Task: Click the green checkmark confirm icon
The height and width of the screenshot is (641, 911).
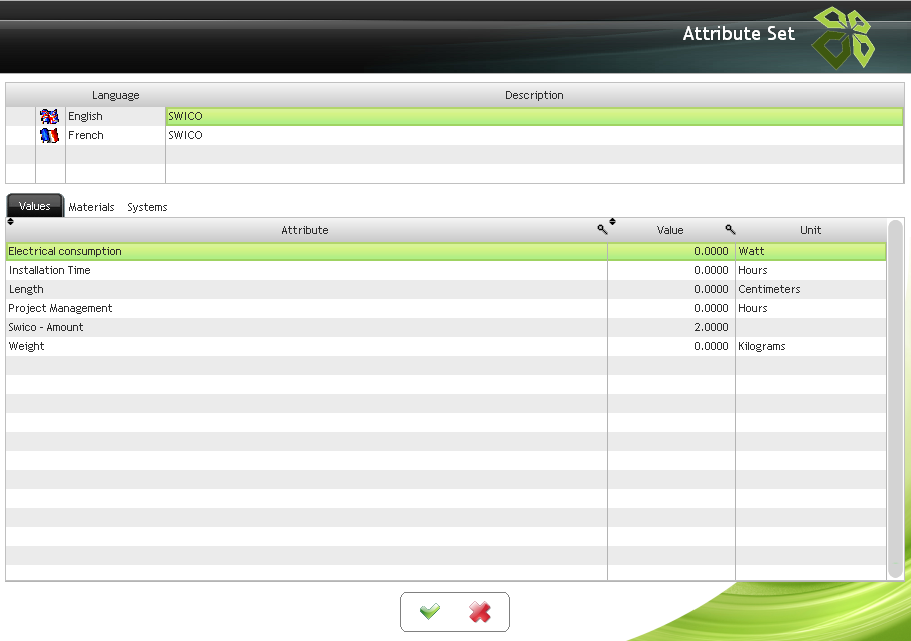Action: pyautogui.click(x=430, y=612)
